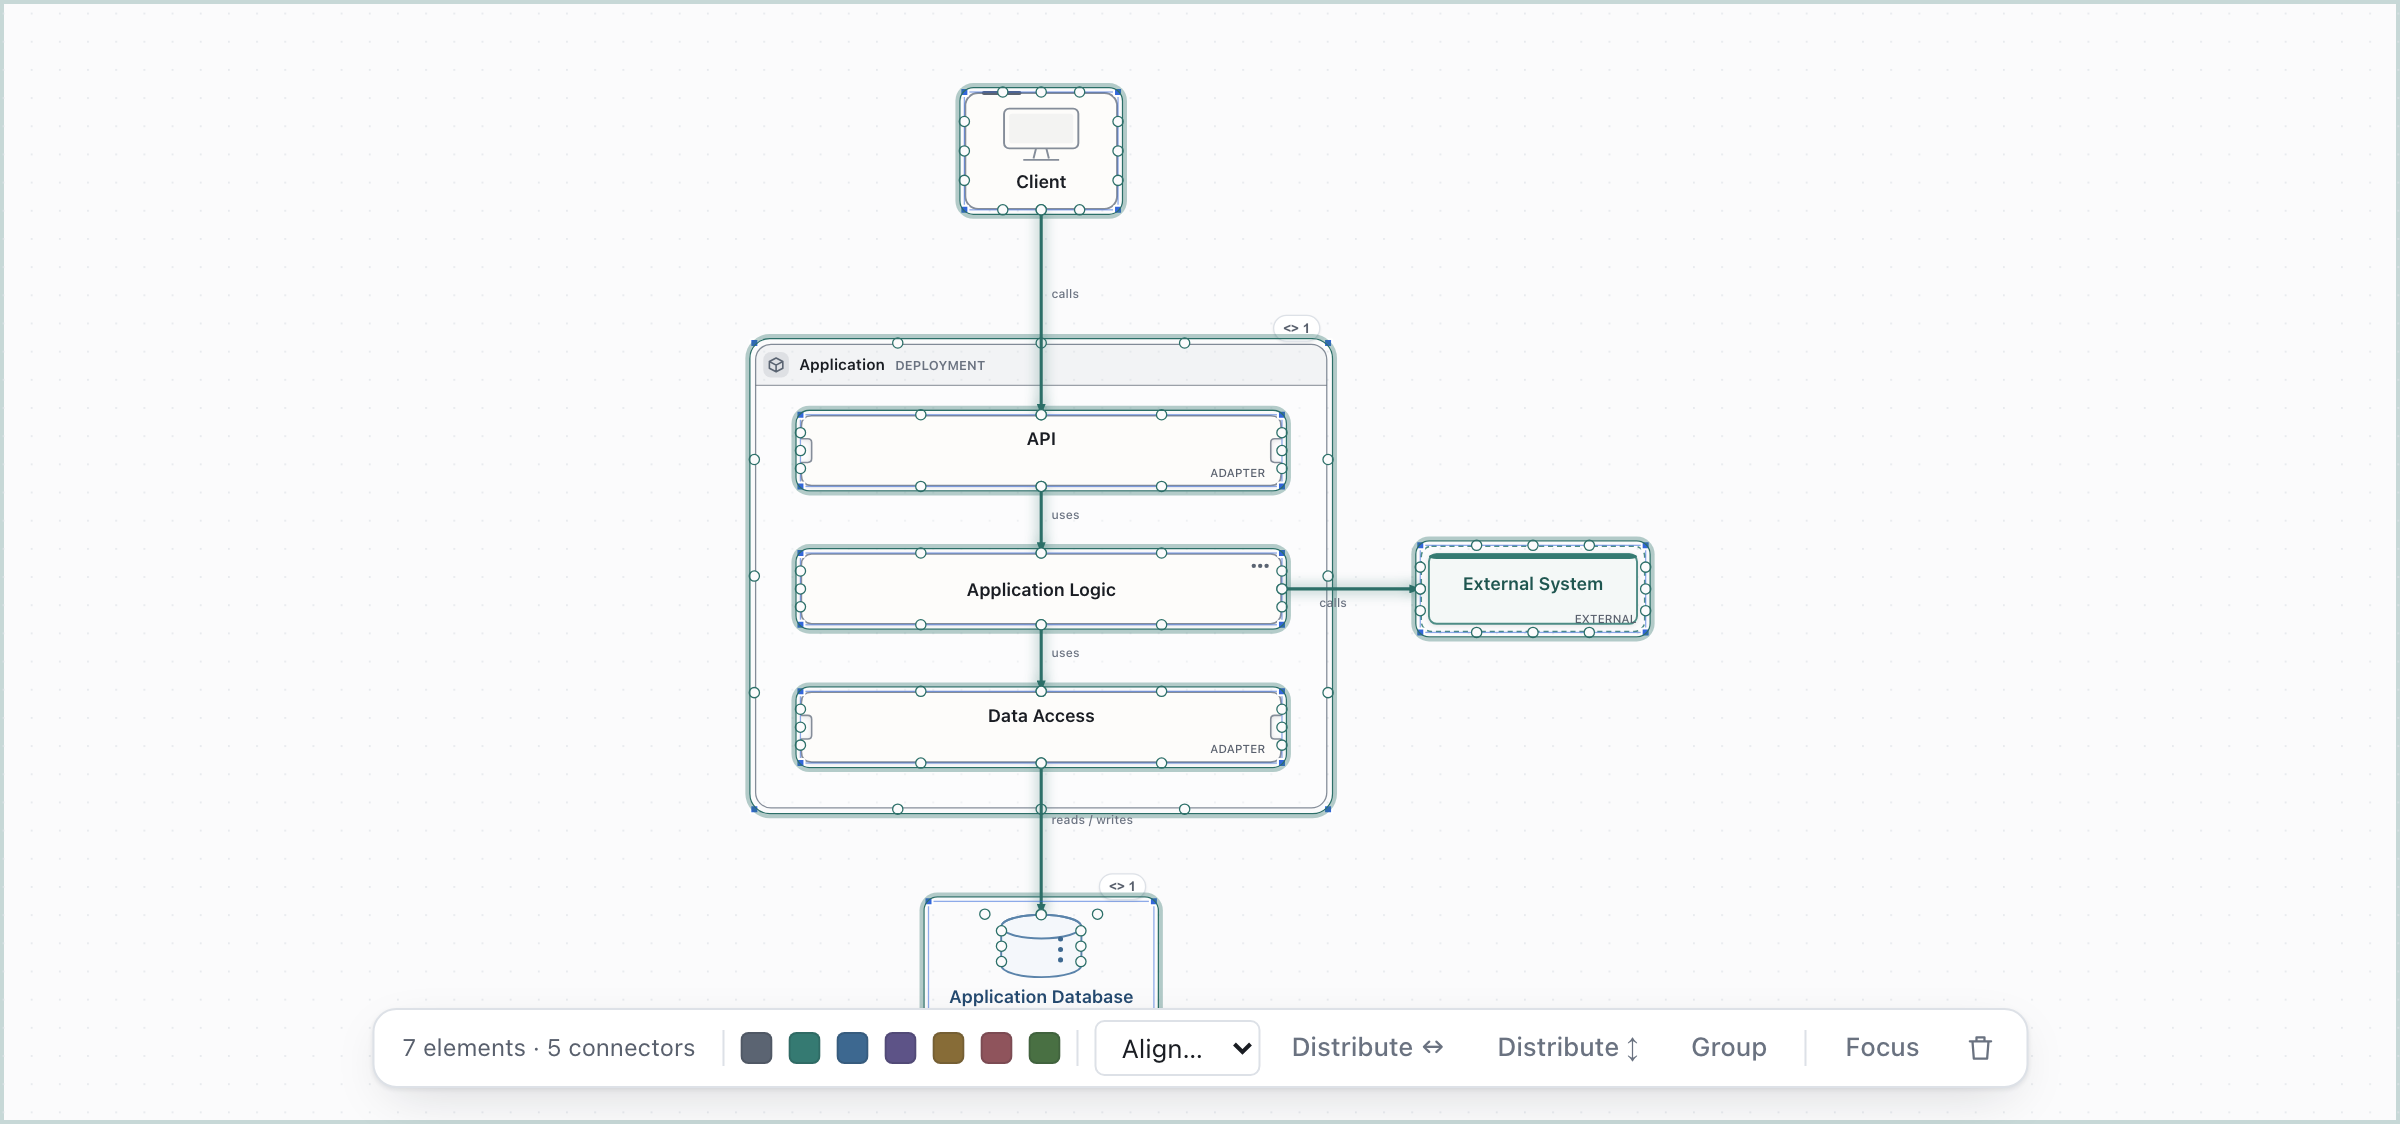The width and height of the screenshot is (2400, 1124).
Task: Select the External System node
Action: click(1532, 589)
